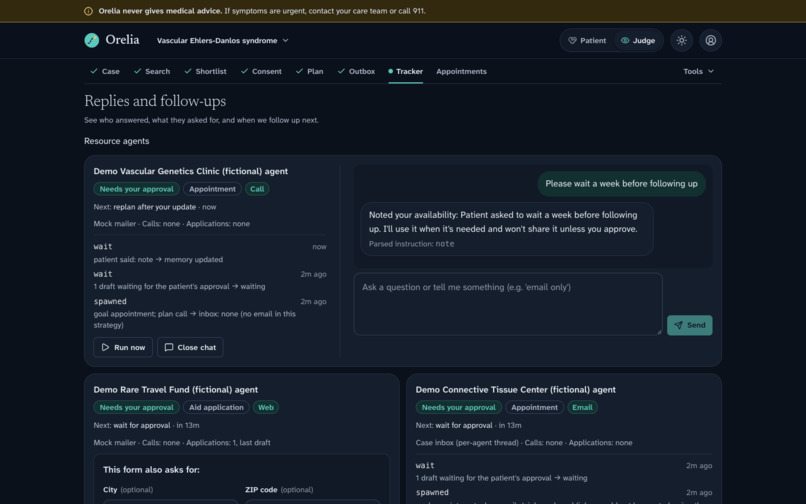
Task: Click Appointment tag on Vascular Genetics Clinic agent
Action: tap(212, 189)
